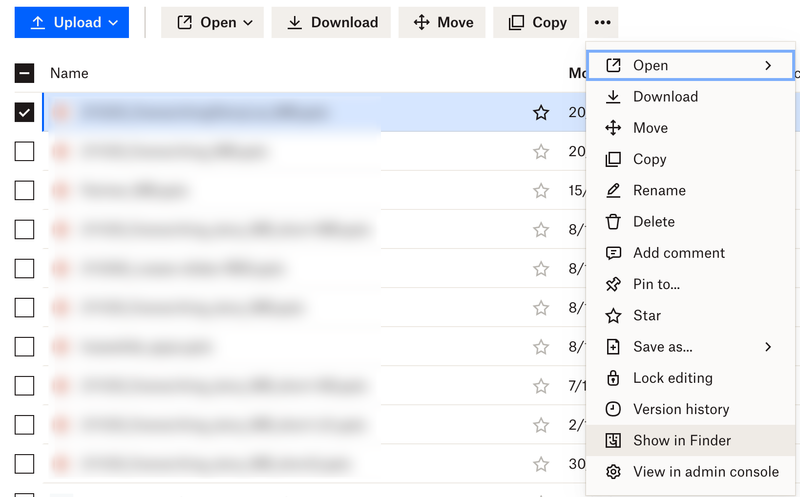Open the three-dot more actions toolbar button
This screenshot has width=800, height=497.
coord(603,22)
